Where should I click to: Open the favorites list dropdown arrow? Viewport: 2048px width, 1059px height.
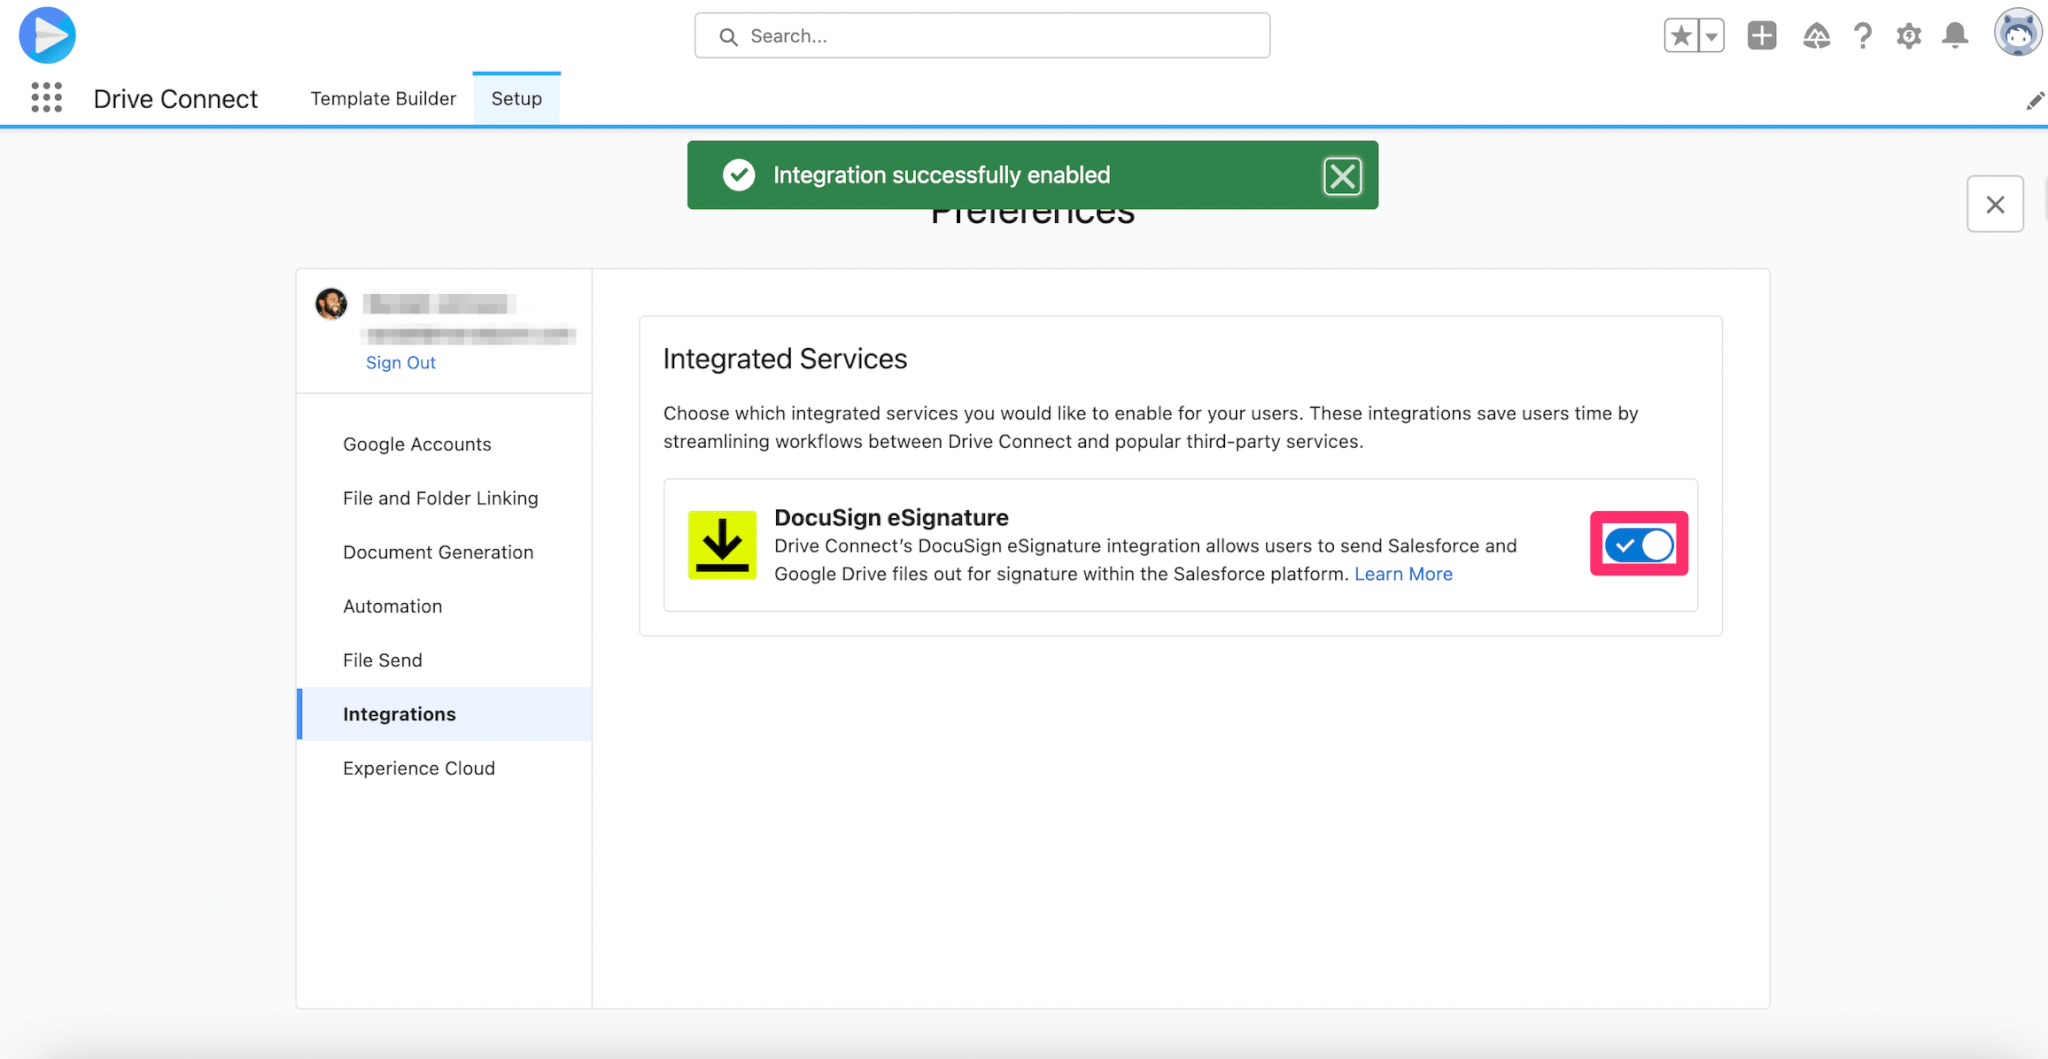[x=1712, y=36]
